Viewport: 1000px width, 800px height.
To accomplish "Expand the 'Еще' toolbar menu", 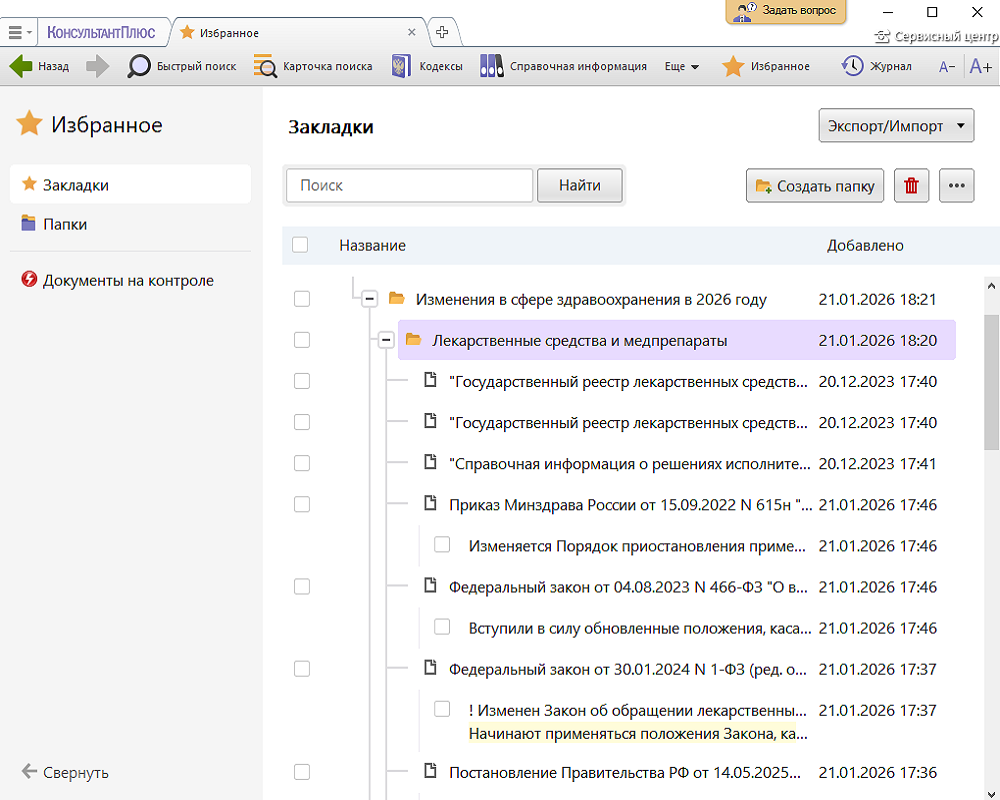I will (x=681, y=67).
